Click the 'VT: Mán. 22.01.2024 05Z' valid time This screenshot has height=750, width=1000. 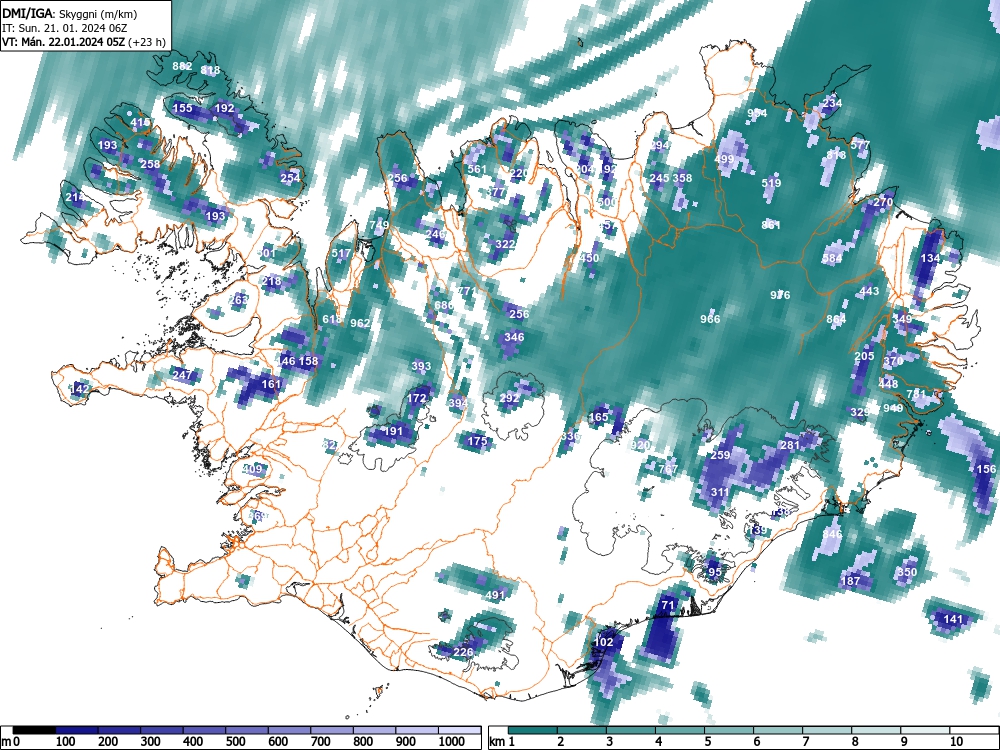(x=63, y=43)
